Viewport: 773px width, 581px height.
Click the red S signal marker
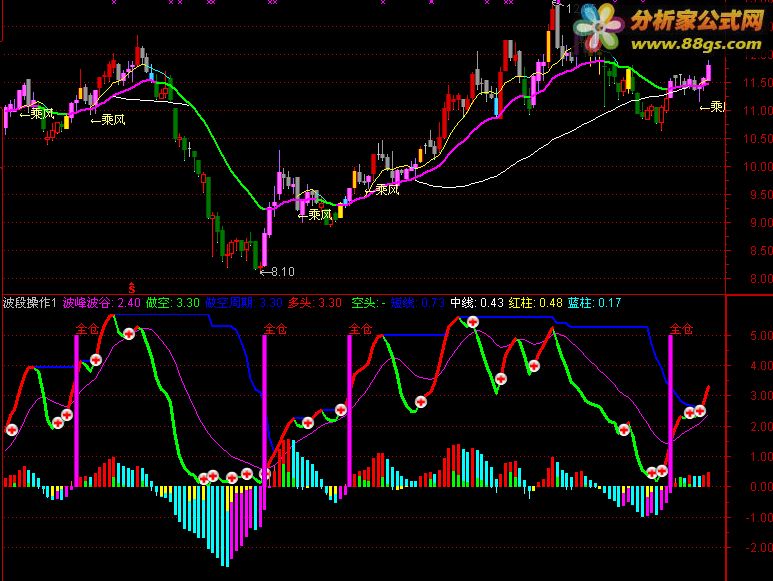coord(132,288)
